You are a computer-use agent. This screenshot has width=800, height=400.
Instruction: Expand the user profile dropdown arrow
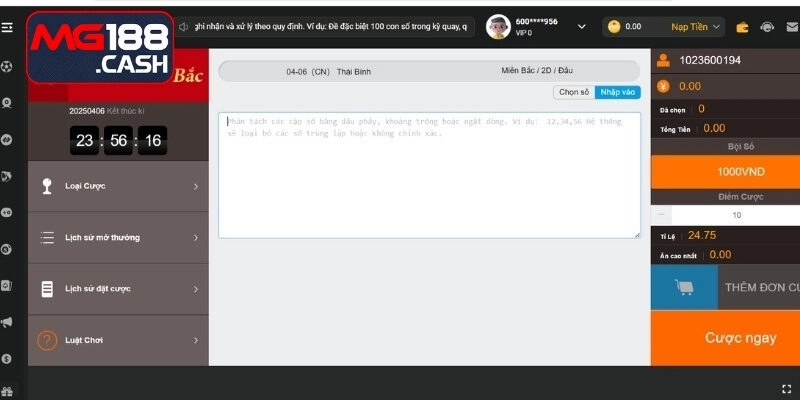point(582,27)
